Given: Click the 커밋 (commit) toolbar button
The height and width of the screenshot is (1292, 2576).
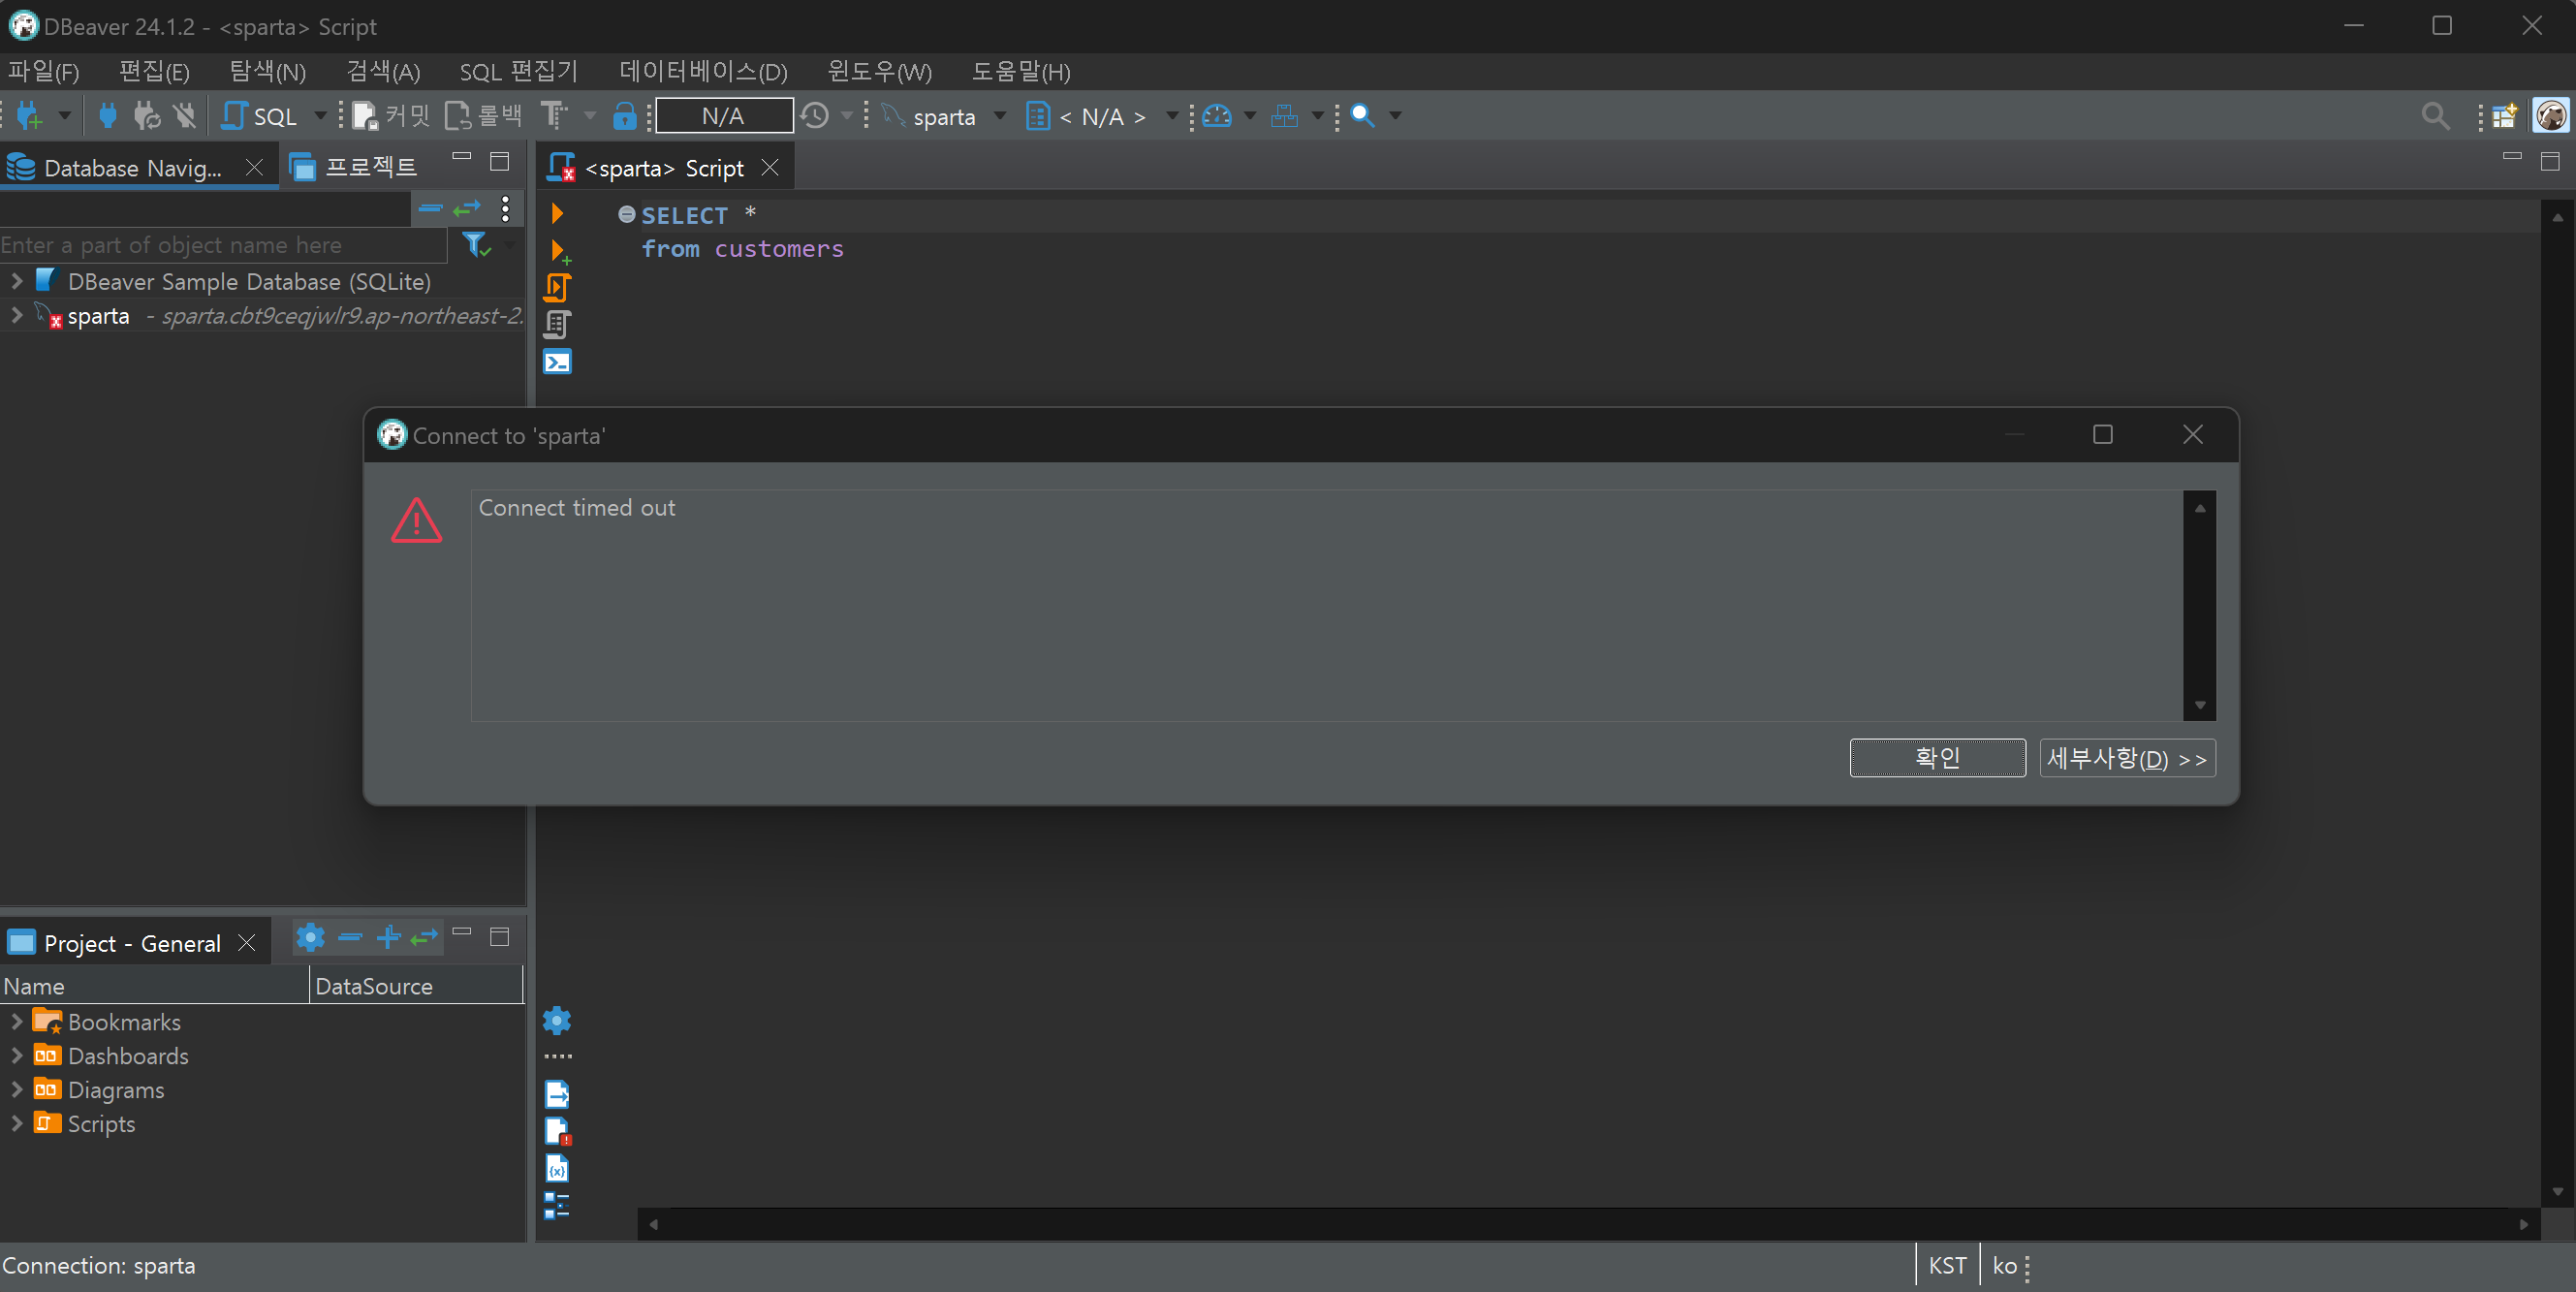Looking at the screenshot, I should [x=391, y=116].
